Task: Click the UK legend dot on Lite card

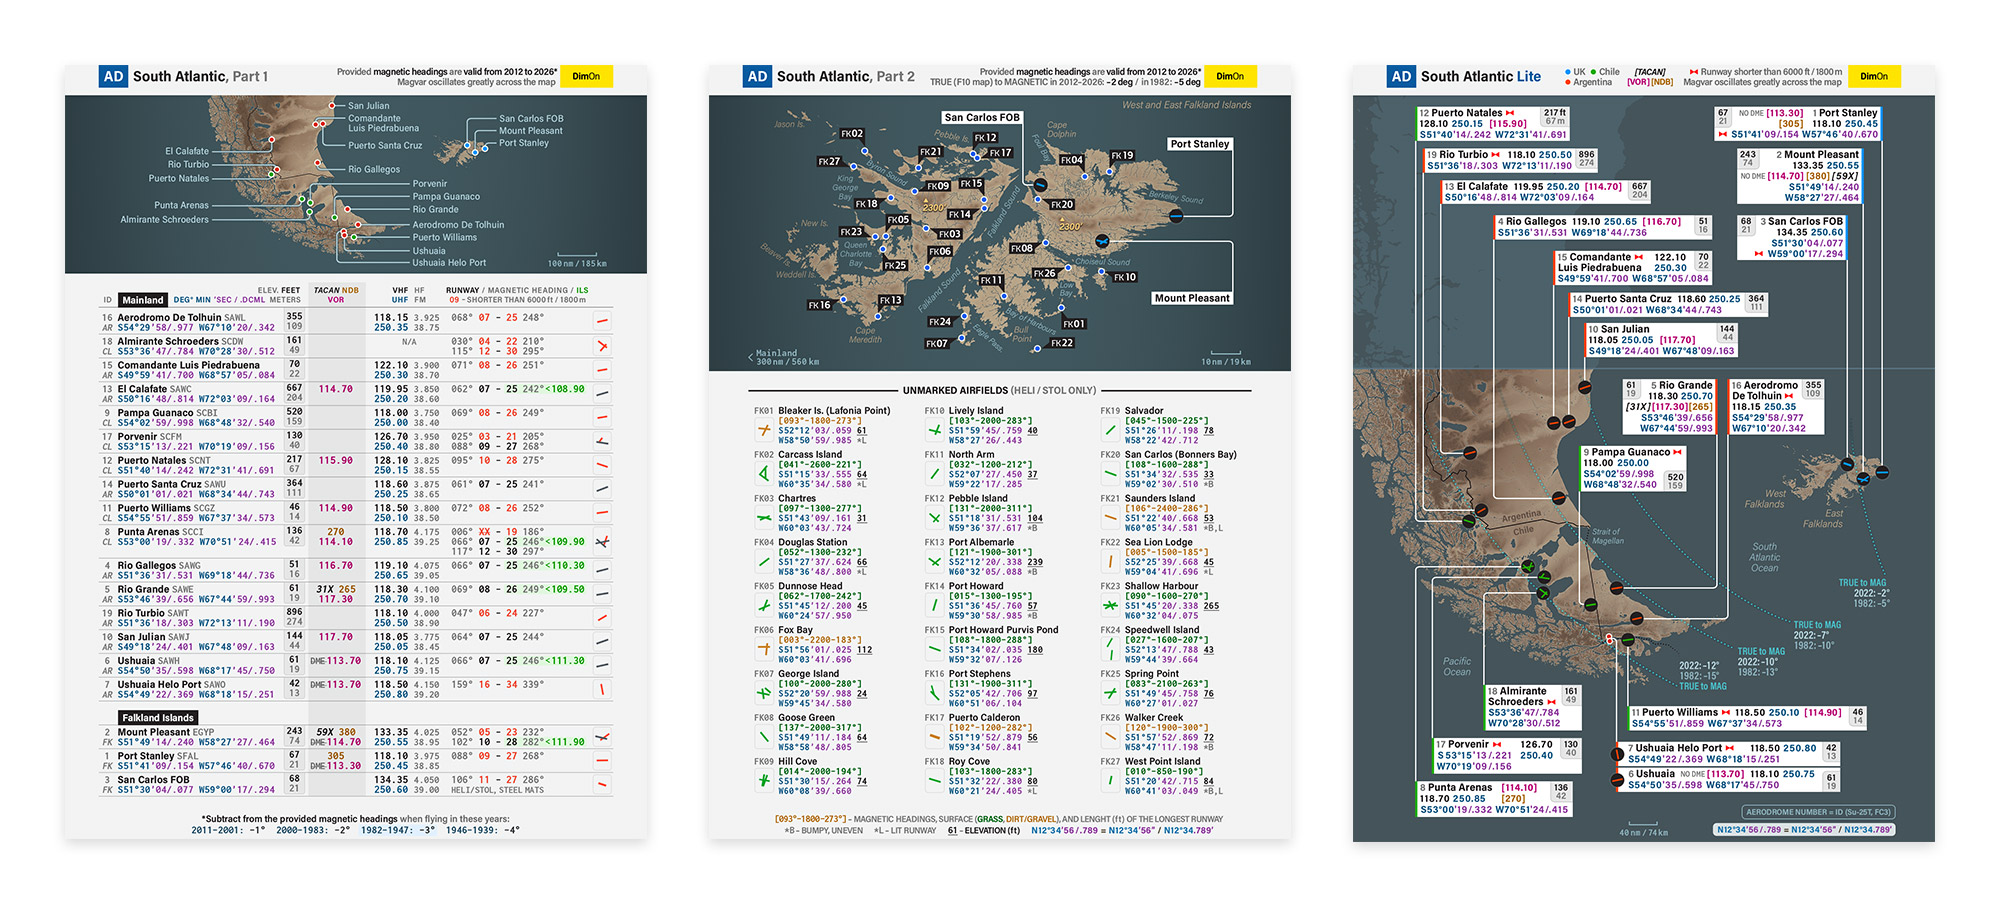Action: click(1567, 72)
